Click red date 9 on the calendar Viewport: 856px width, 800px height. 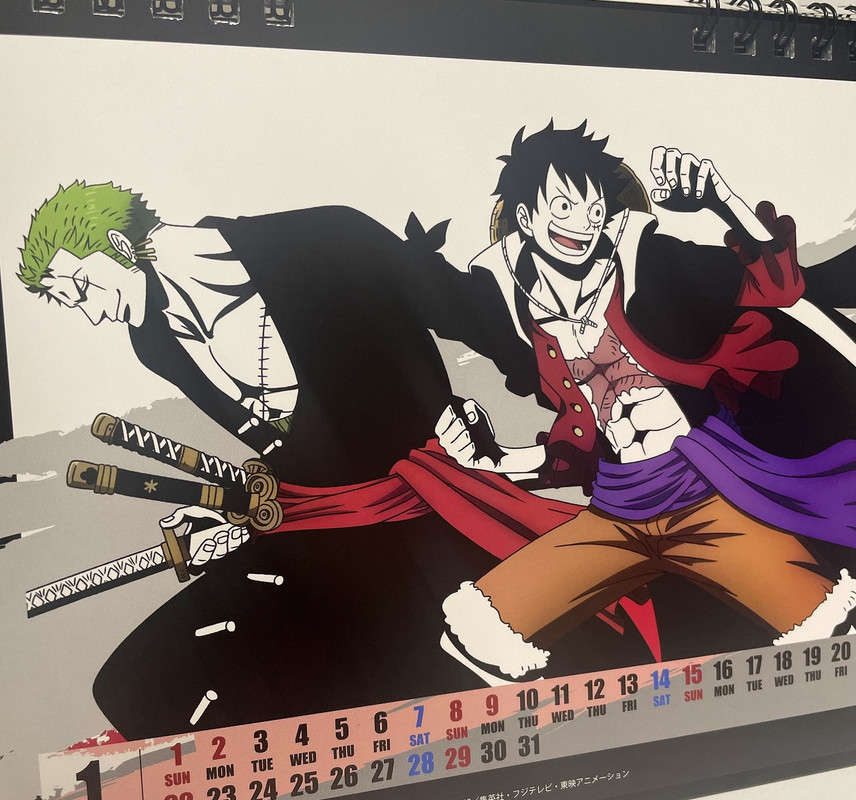(x=492, y=706)
